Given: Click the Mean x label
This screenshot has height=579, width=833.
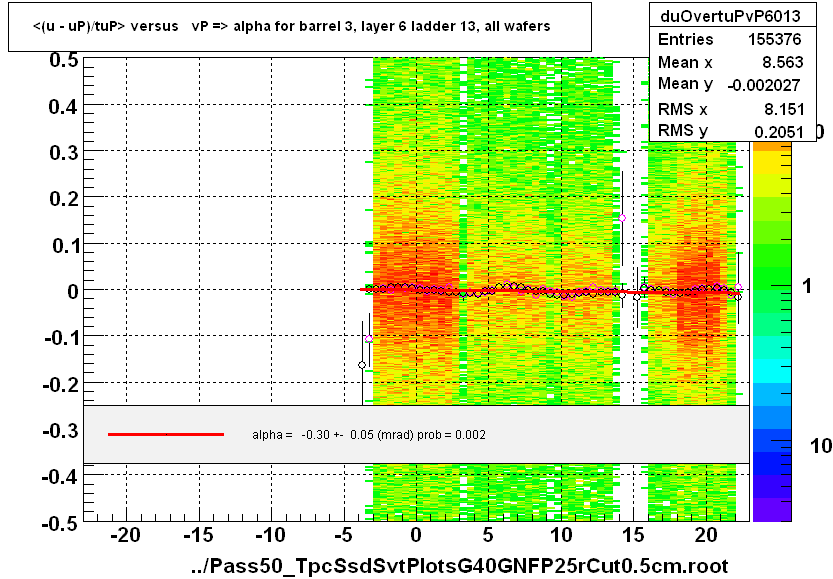Looking at the screenshot, I should click(685, 63).
